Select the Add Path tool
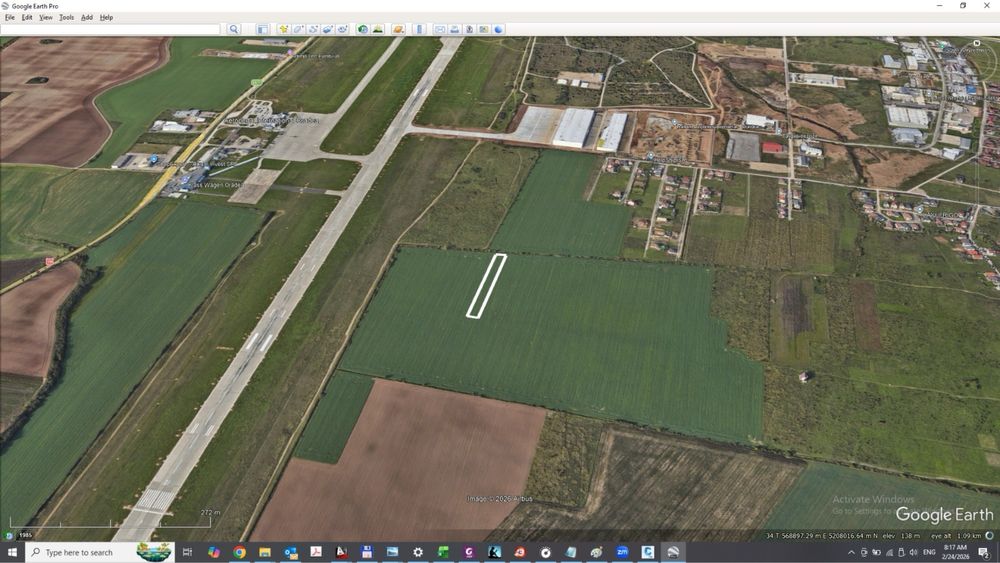The width and height of the screenshot is (1000, 563). pyautogui.click(x=312, y=29)
